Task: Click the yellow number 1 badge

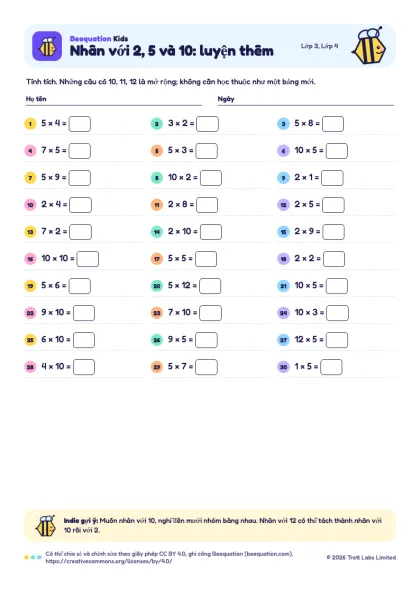Action: (x=30, y=124)
